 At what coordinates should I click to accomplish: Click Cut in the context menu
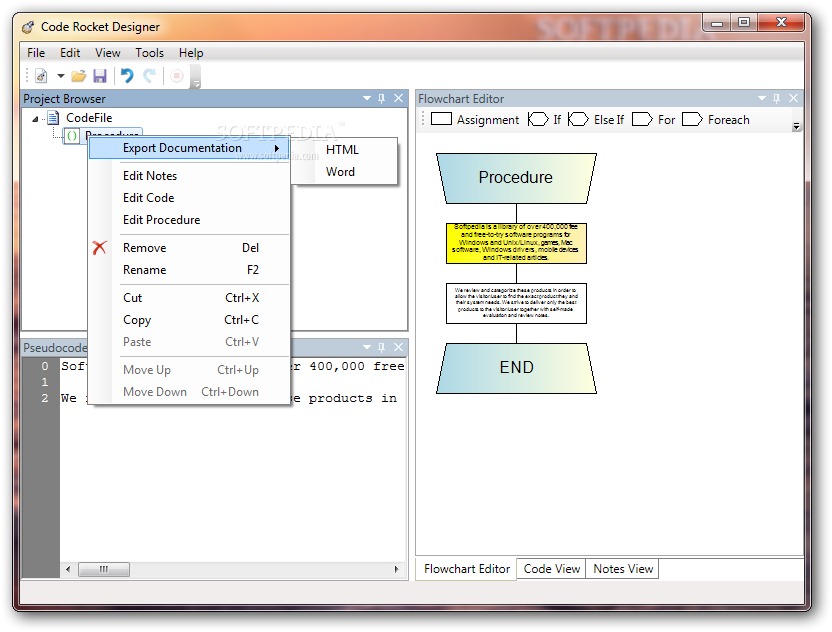pos(189,298)
